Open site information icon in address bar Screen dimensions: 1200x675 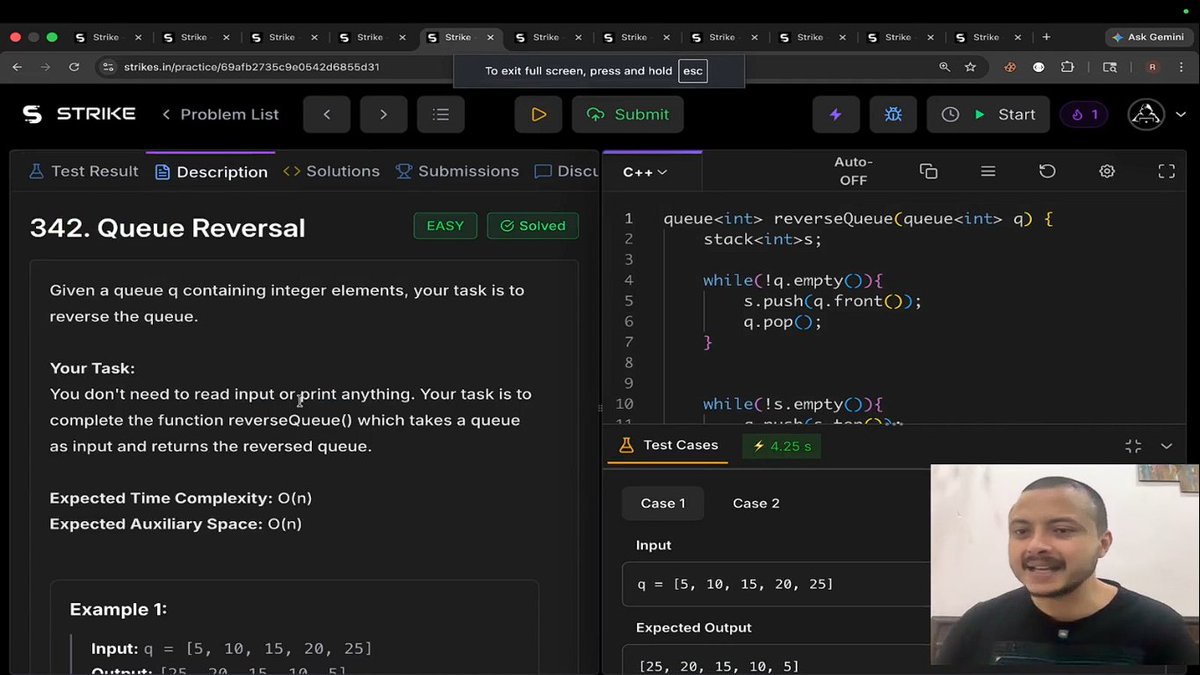[x=108, y=67]
